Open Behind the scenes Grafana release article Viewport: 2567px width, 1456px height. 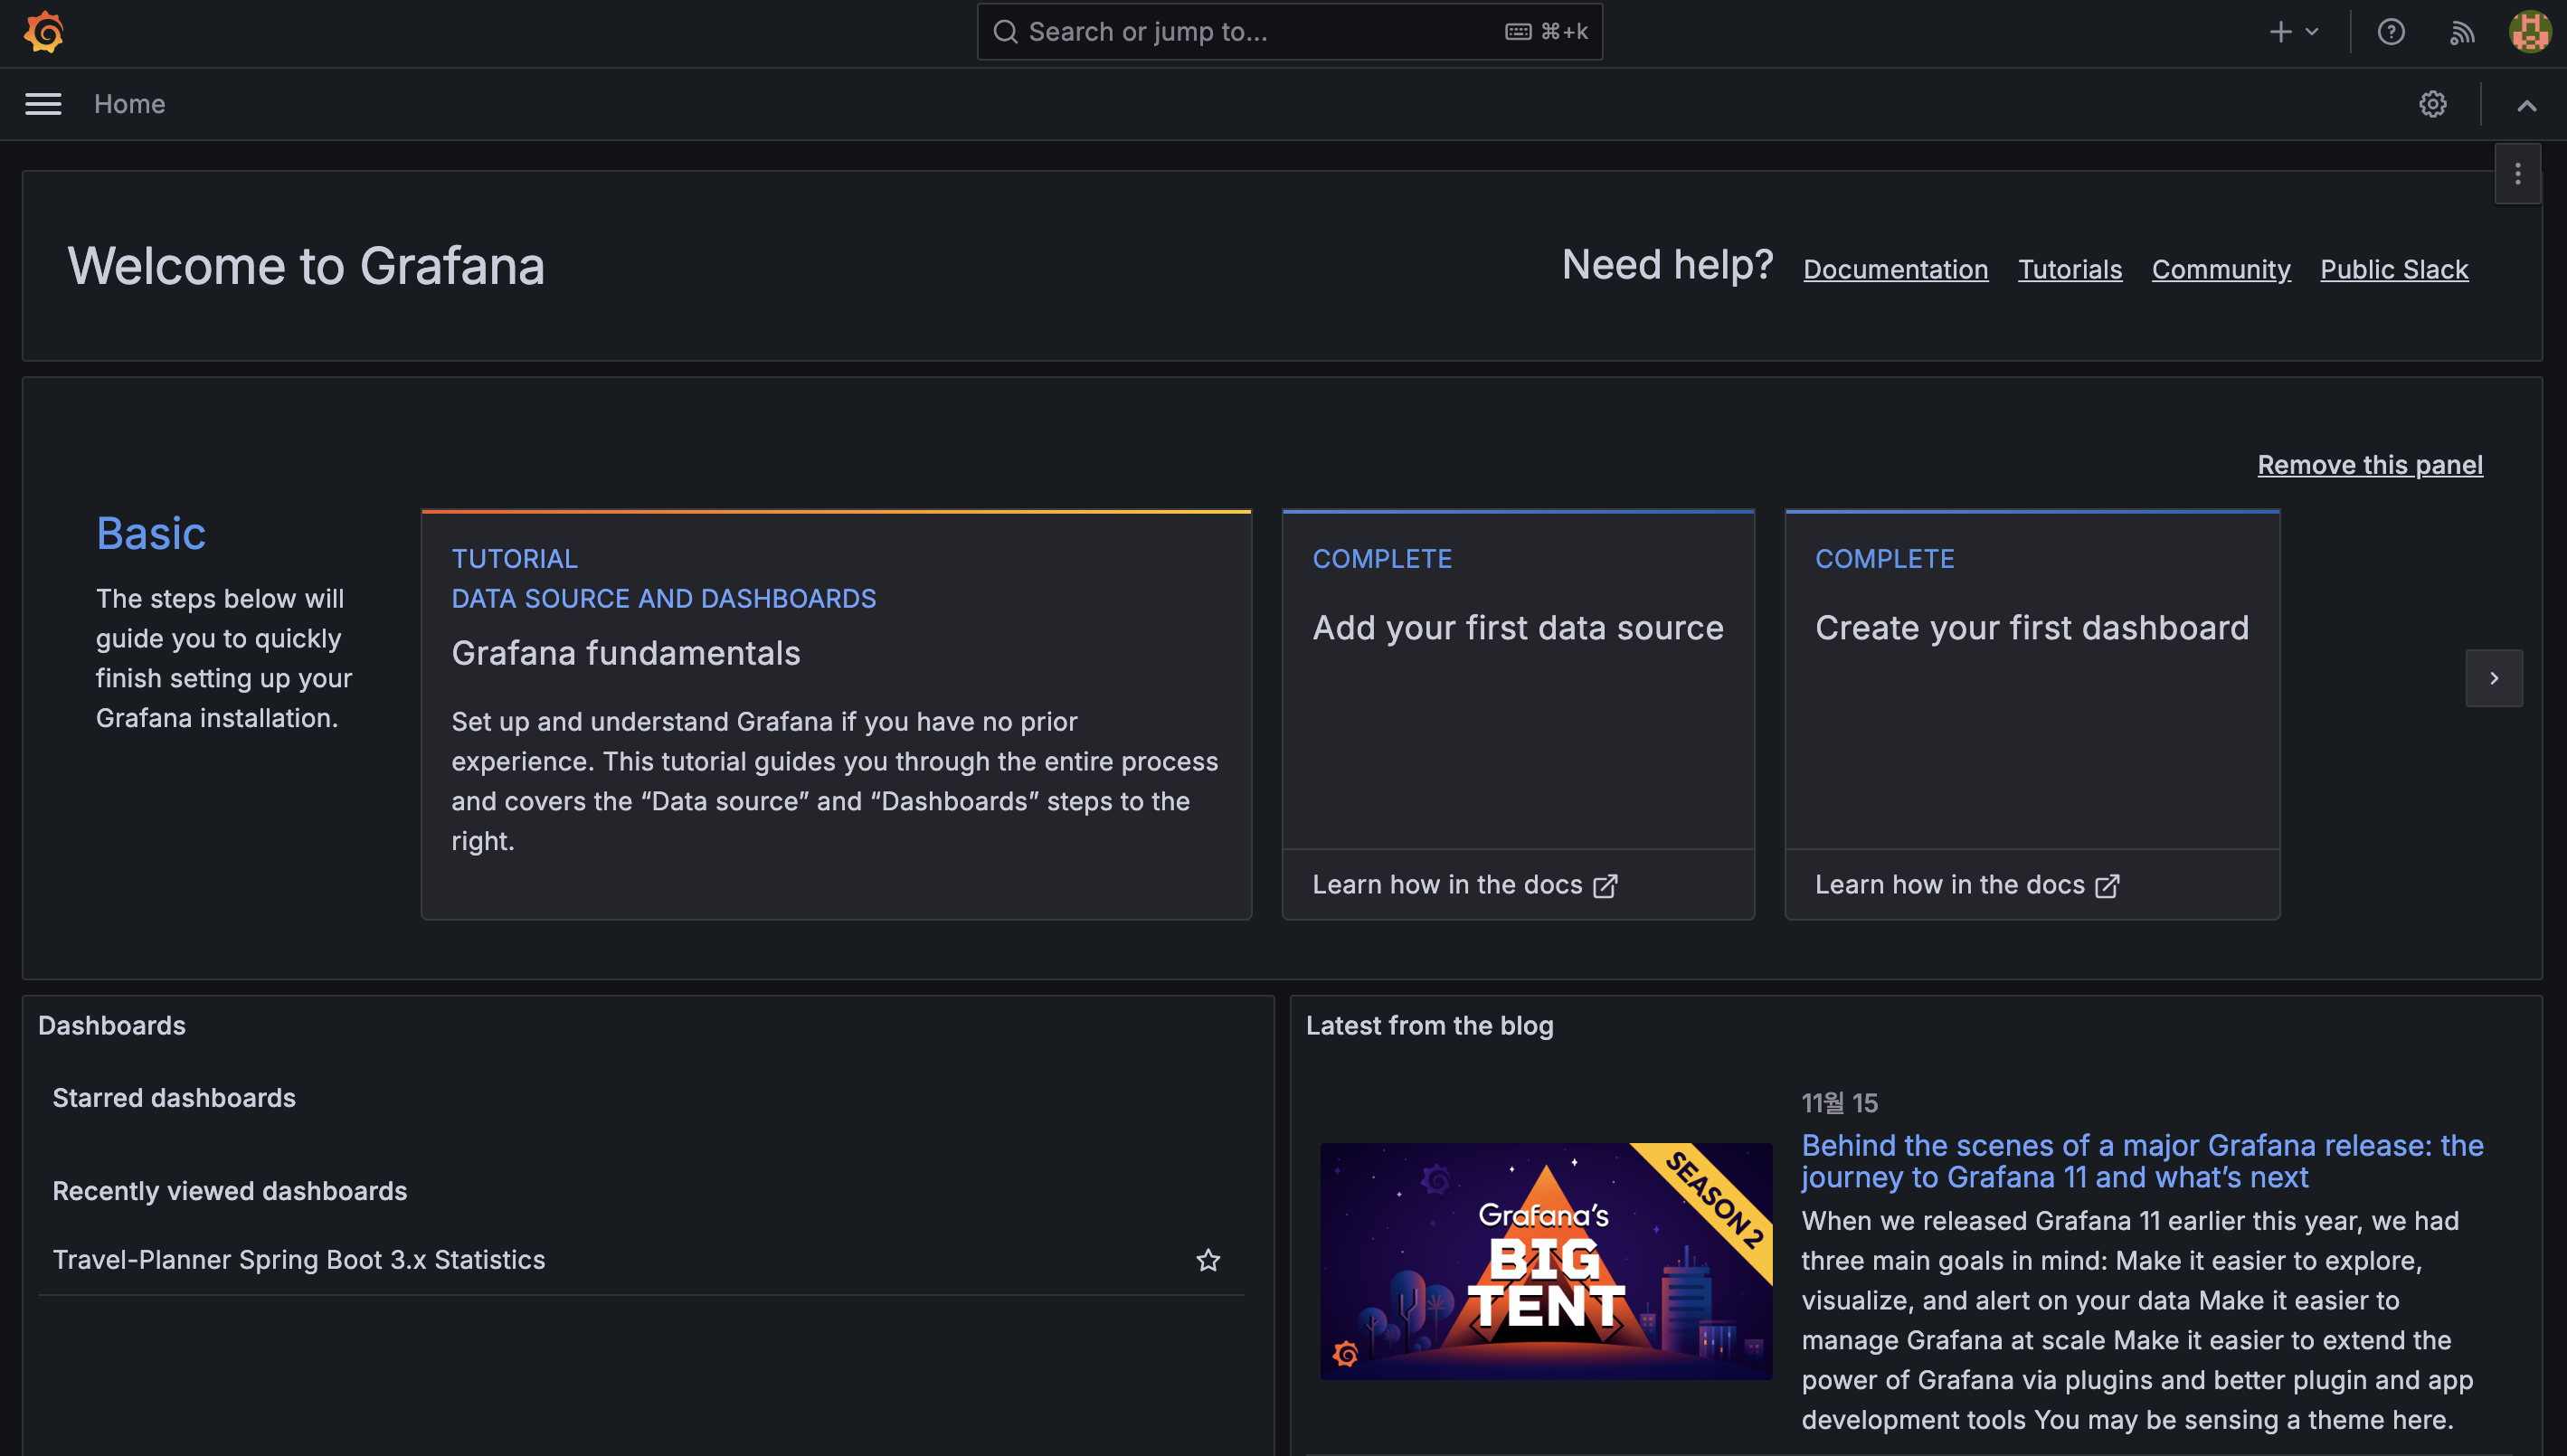point(2142,1161)
